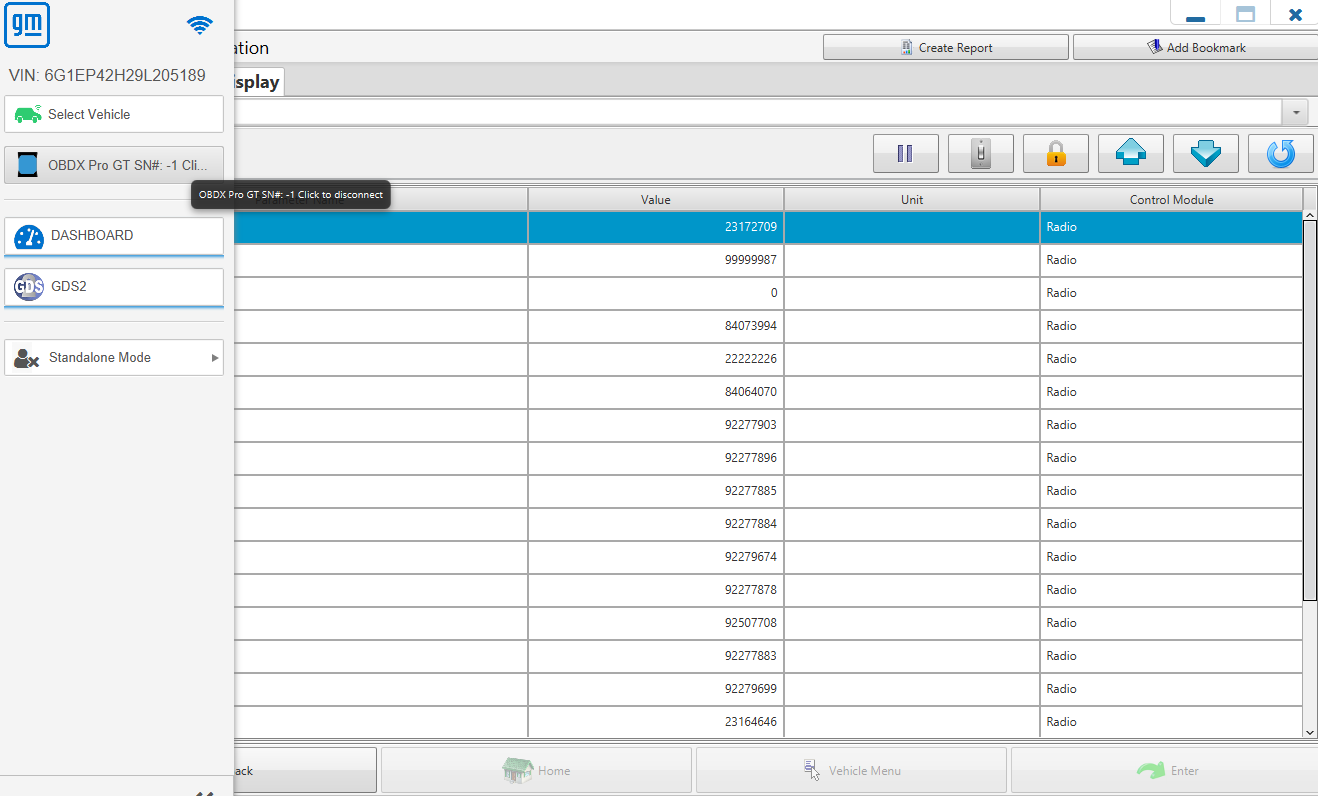Click the lock icon toolbar button

1055,154
